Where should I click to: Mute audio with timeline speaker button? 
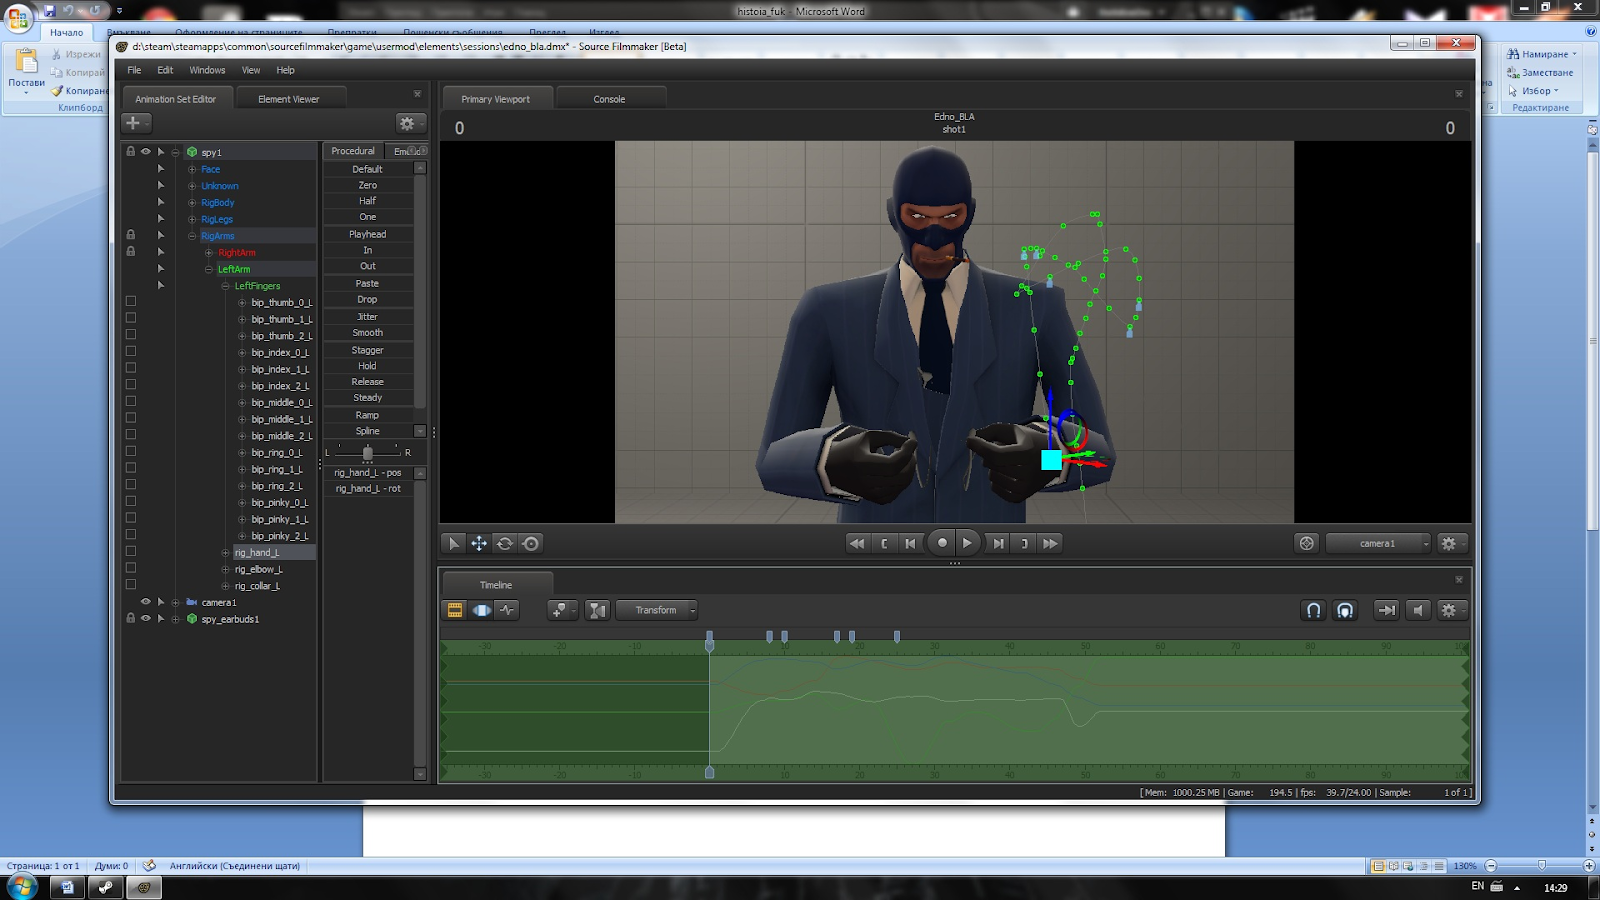point(1418,610)
